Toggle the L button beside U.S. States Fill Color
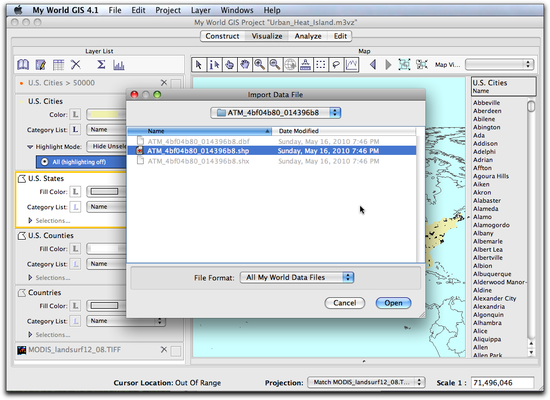Viewport: 550px width, 400px height. tap(75, 192)
